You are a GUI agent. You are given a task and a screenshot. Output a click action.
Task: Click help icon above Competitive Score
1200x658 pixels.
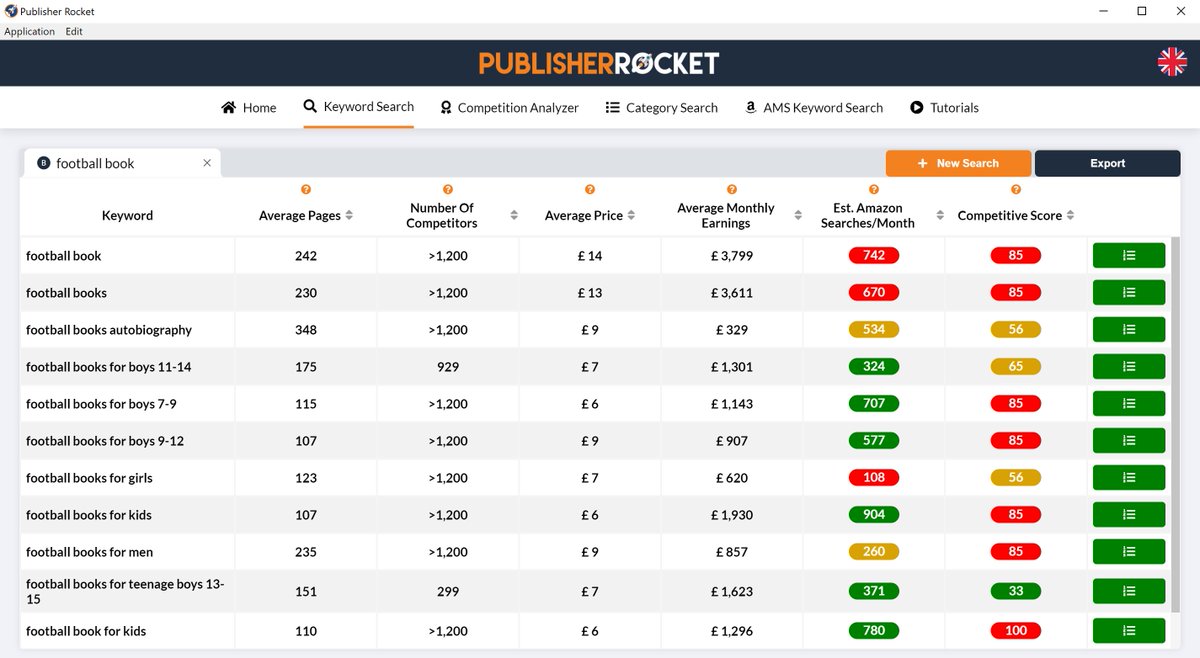click(x=1016, y=190)
